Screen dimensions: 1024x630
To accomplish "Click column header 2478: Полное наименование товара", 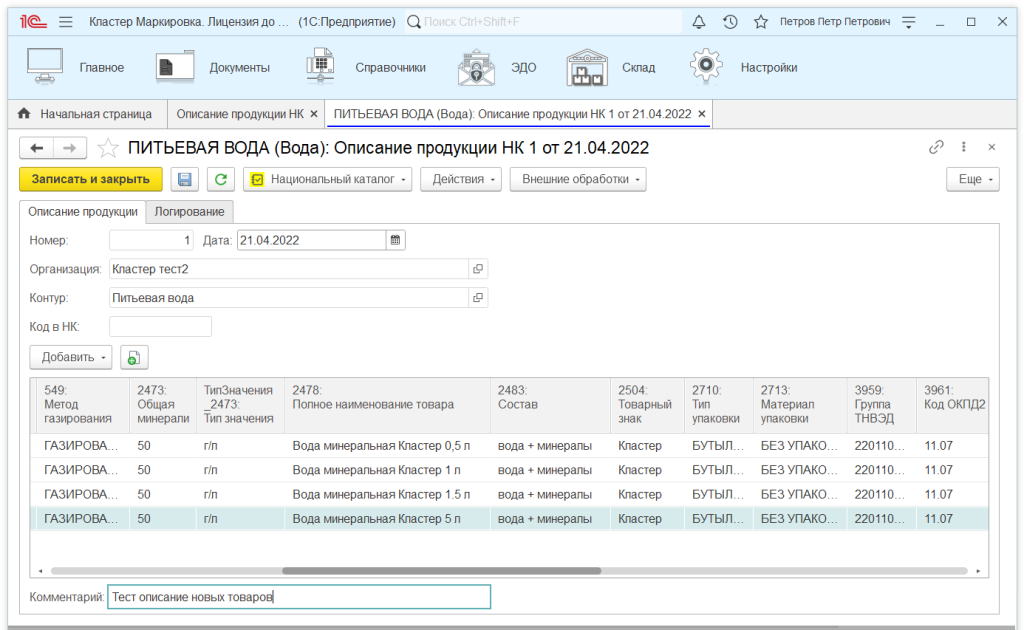I will click(x=387, y=405).
